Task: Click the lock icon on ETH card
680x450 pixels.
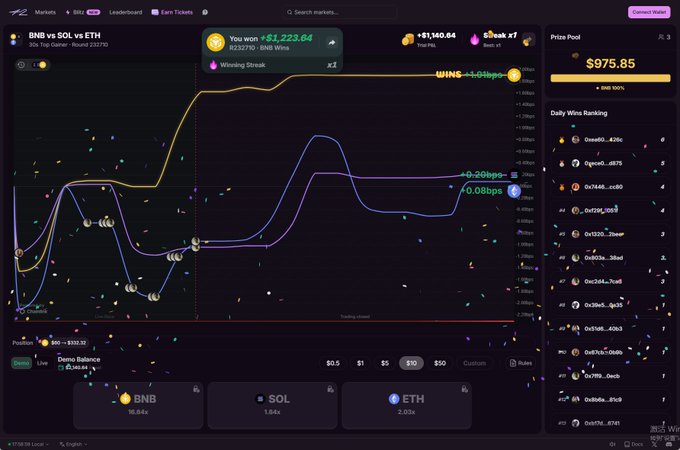Action: tap(464, 389)
